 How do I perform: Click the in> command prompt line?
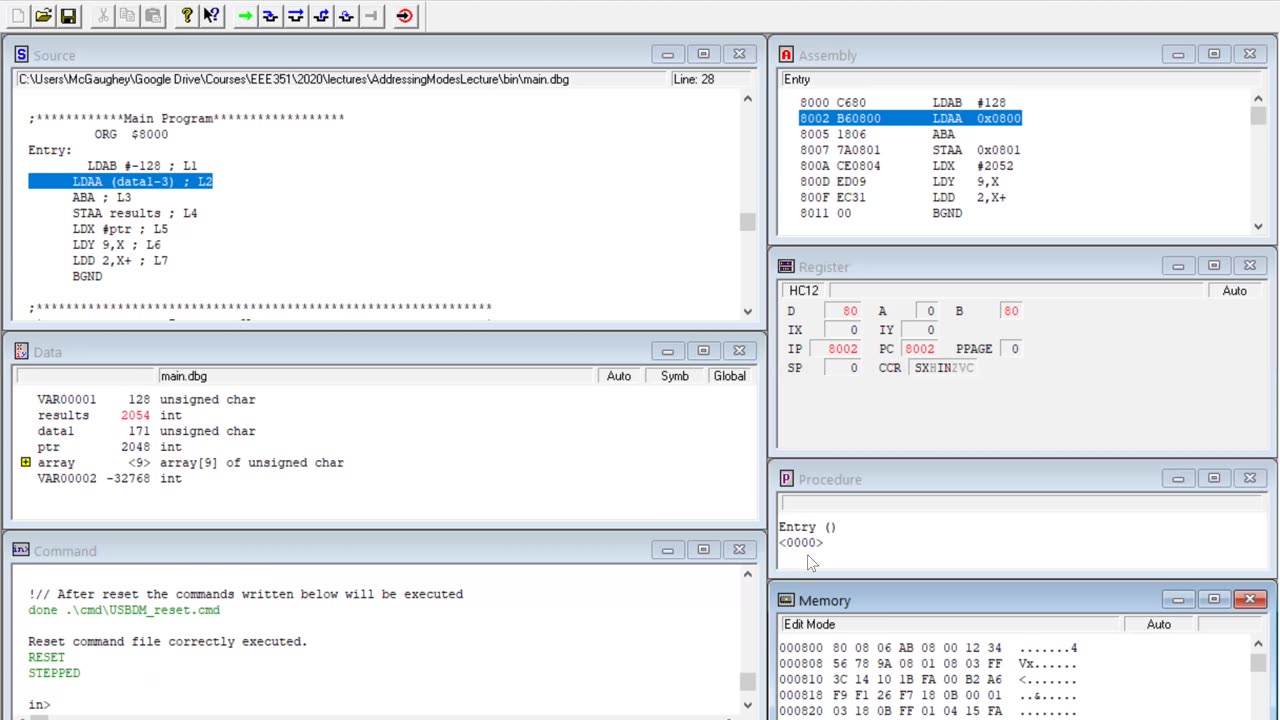[39, 705]
